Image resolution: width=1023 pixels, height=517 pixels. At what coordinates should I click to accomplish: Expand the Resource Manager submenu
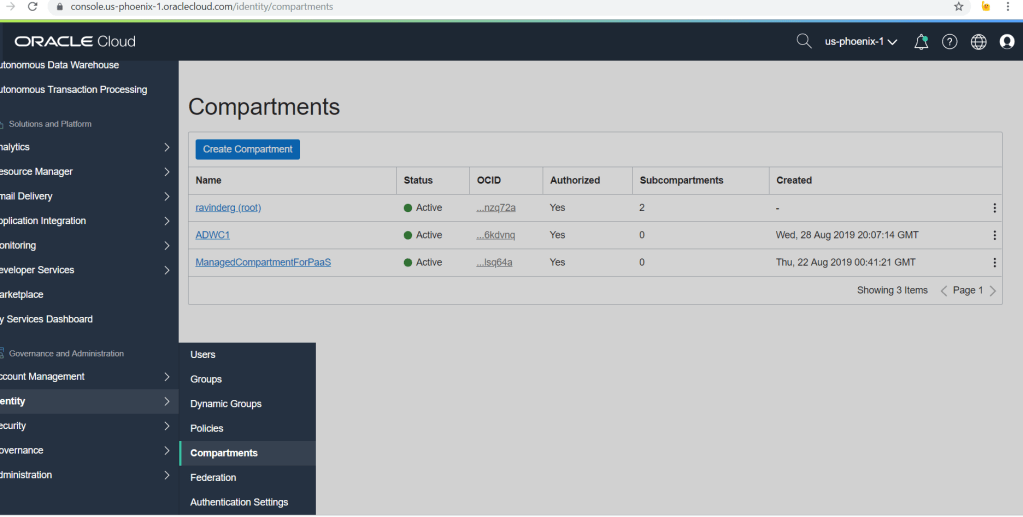pyautogui.click(x=166, y=172)
